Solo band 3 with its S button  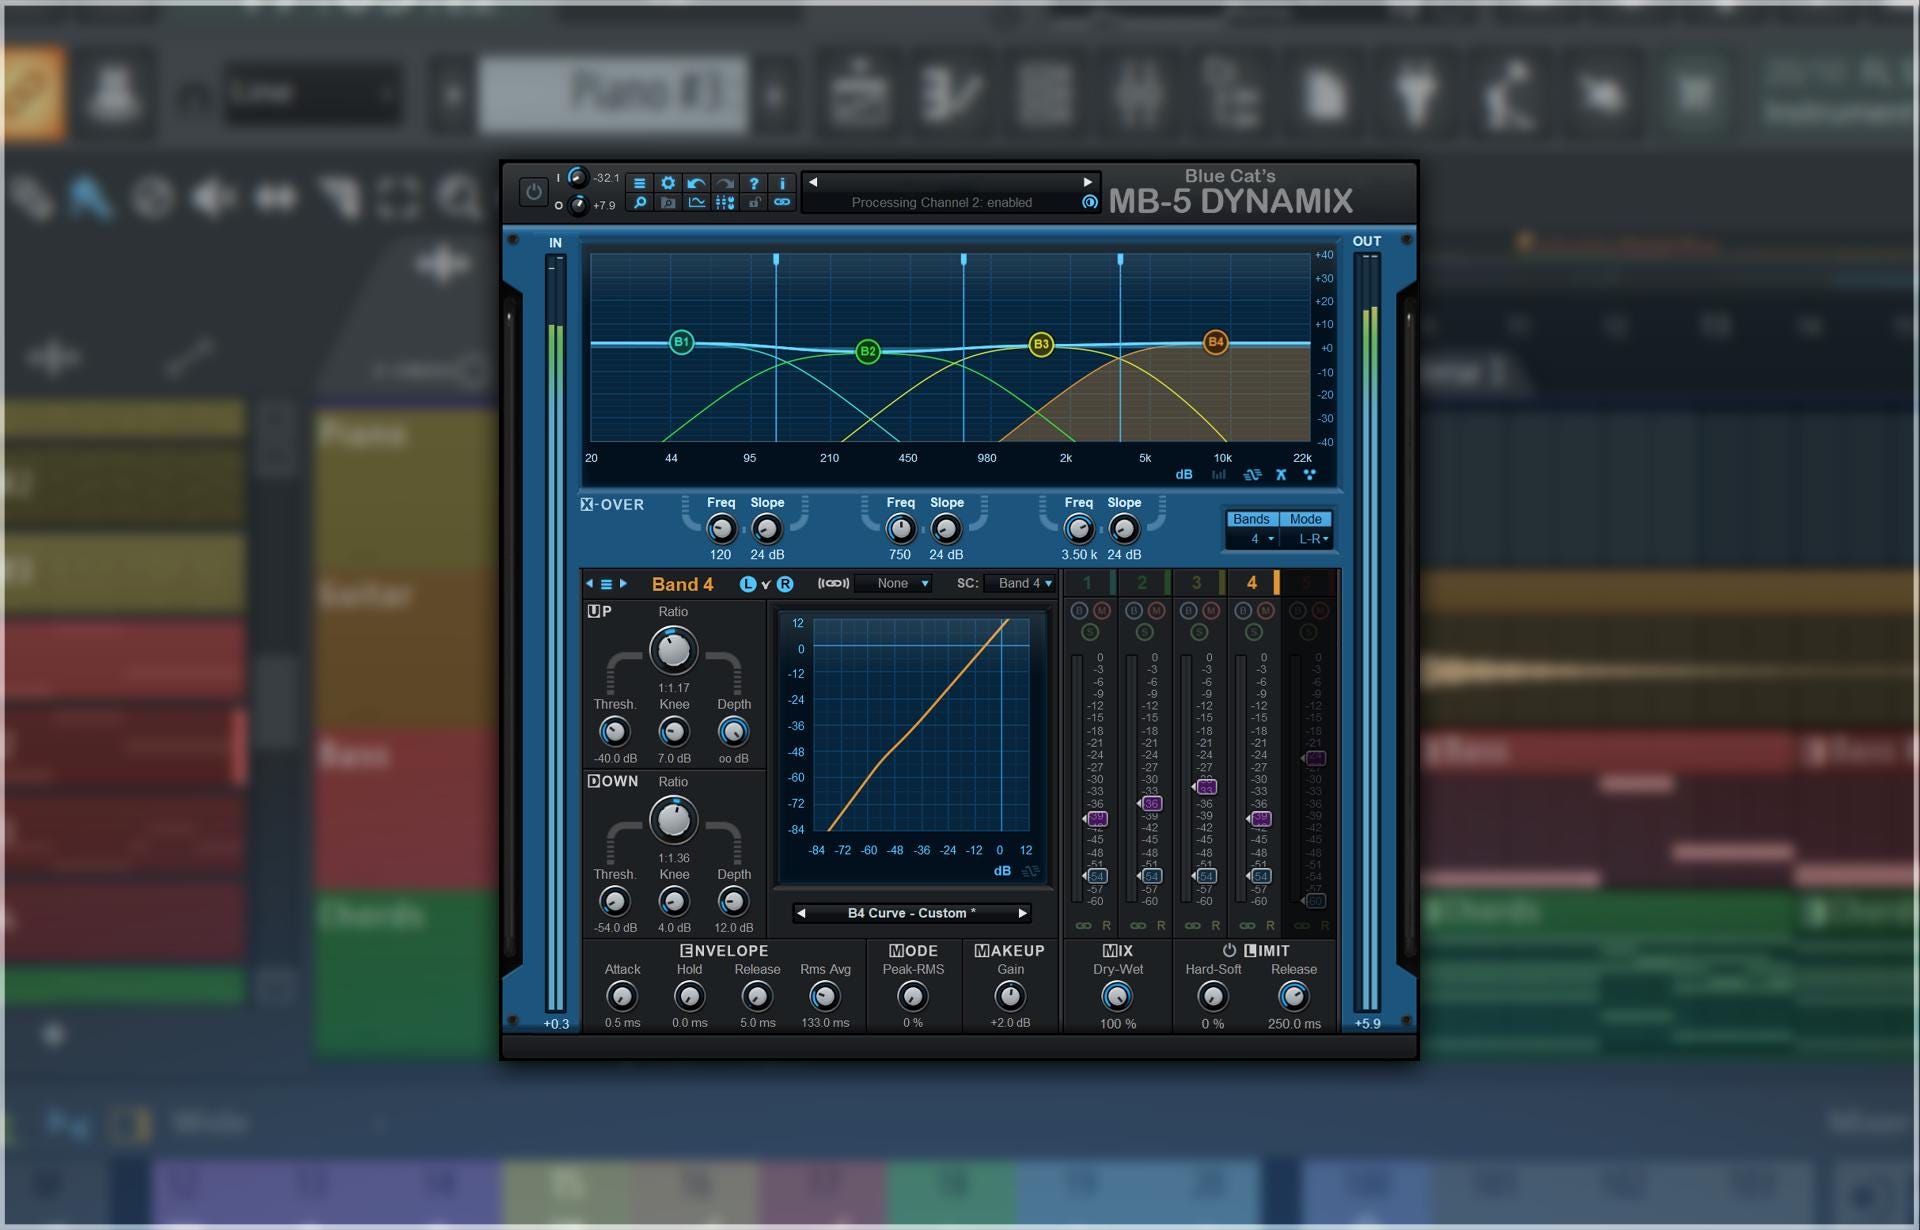click(x=1199, y=632)
